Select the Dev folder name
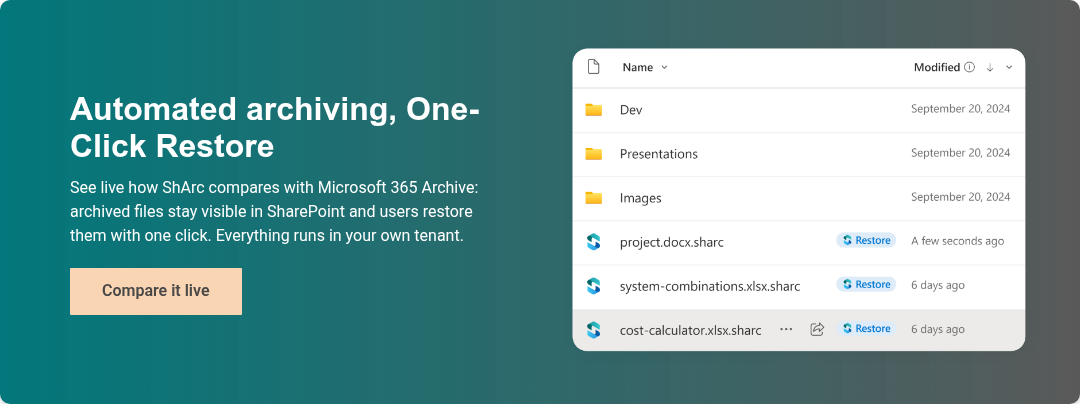 [631, 109]
